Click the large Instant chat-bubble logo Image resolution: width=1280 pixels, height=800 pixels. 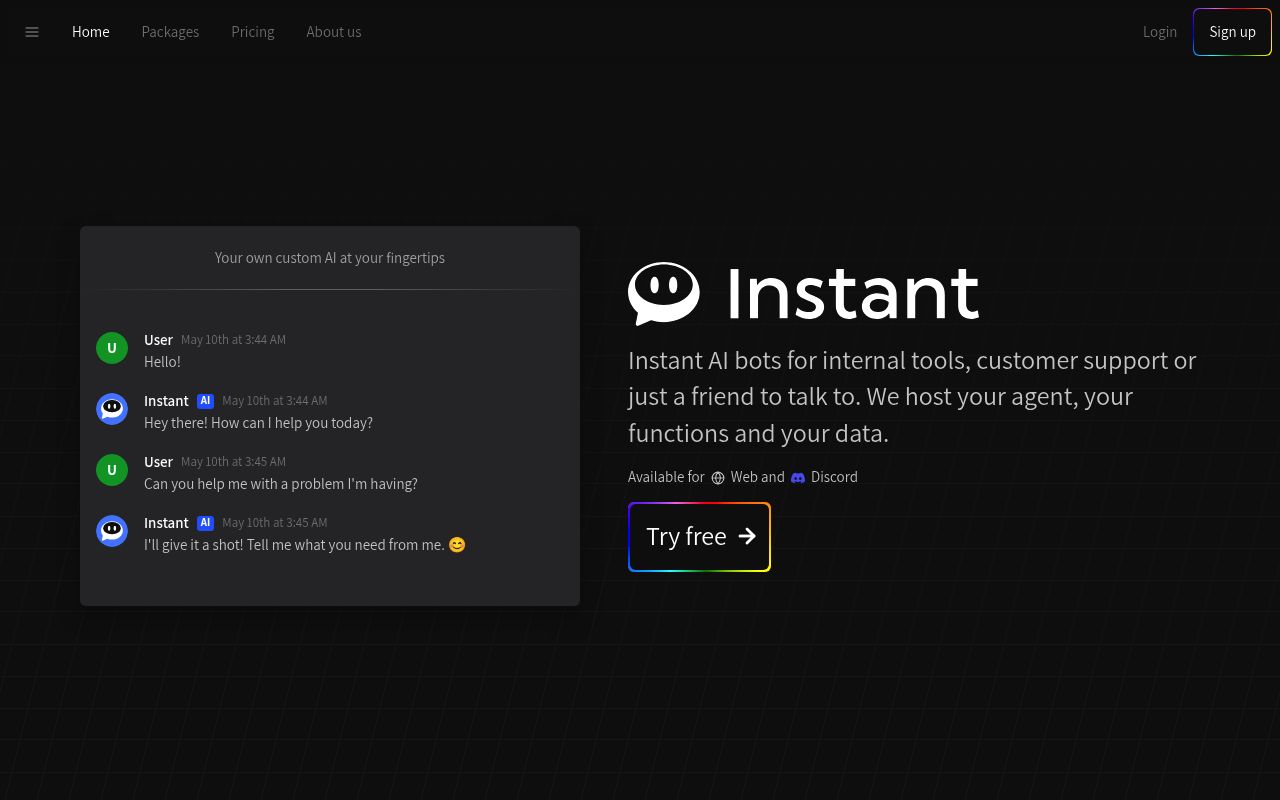664,293
